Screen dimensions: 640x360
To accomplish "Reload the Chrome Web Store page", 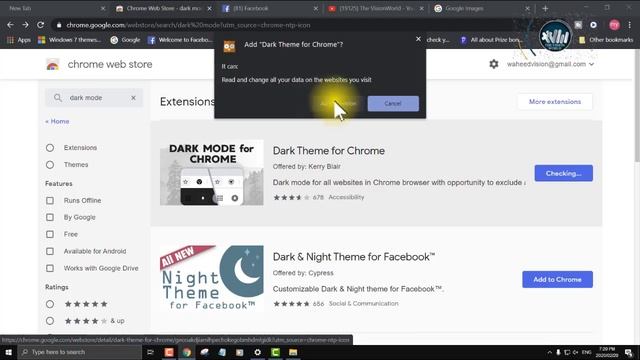I will [x=40, y=25].
